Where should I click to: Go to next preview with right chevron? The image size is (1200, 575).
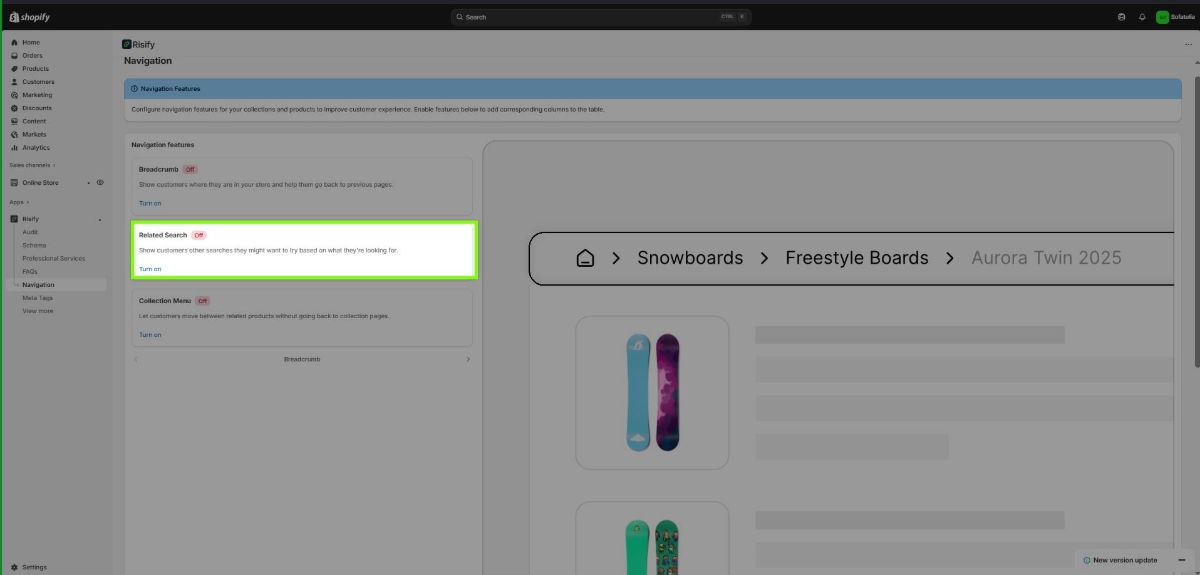pos(468,359)
